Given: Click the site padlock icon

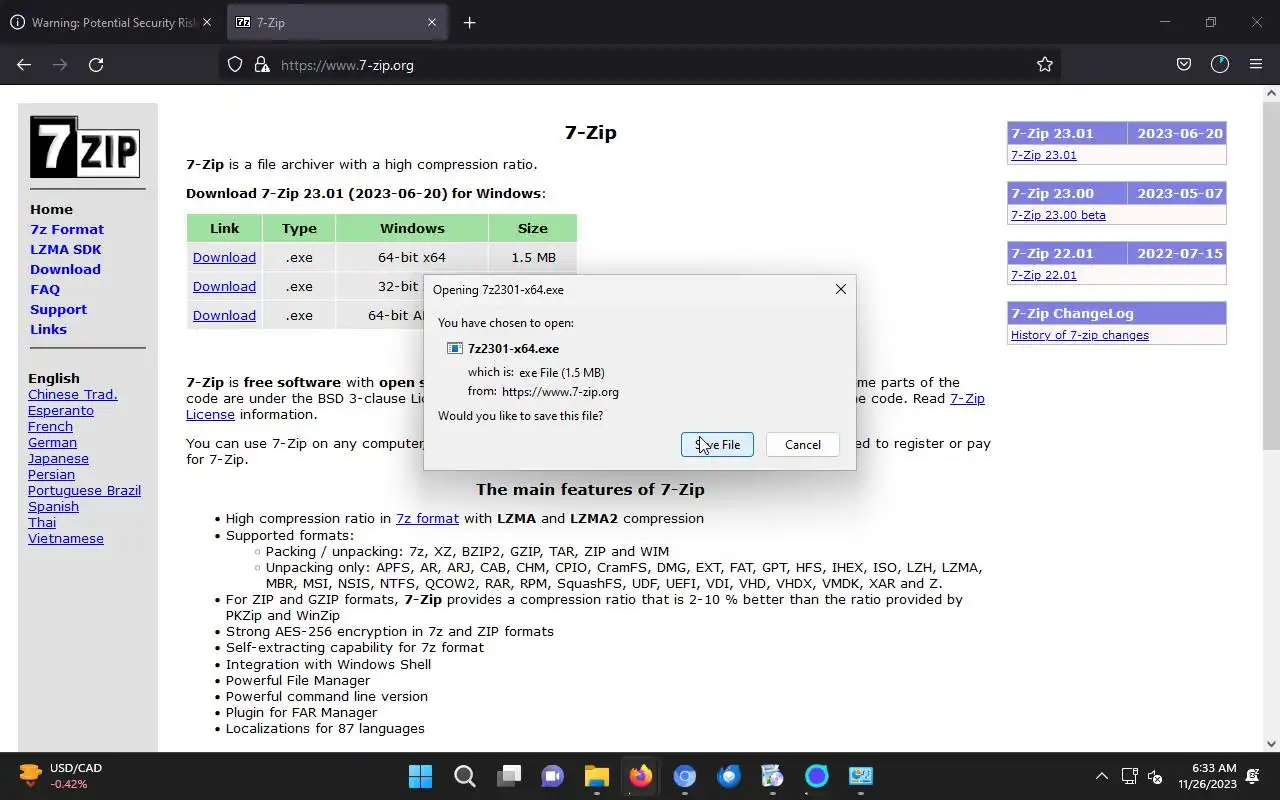Looking at the screenshot, I should click(262, 65).
